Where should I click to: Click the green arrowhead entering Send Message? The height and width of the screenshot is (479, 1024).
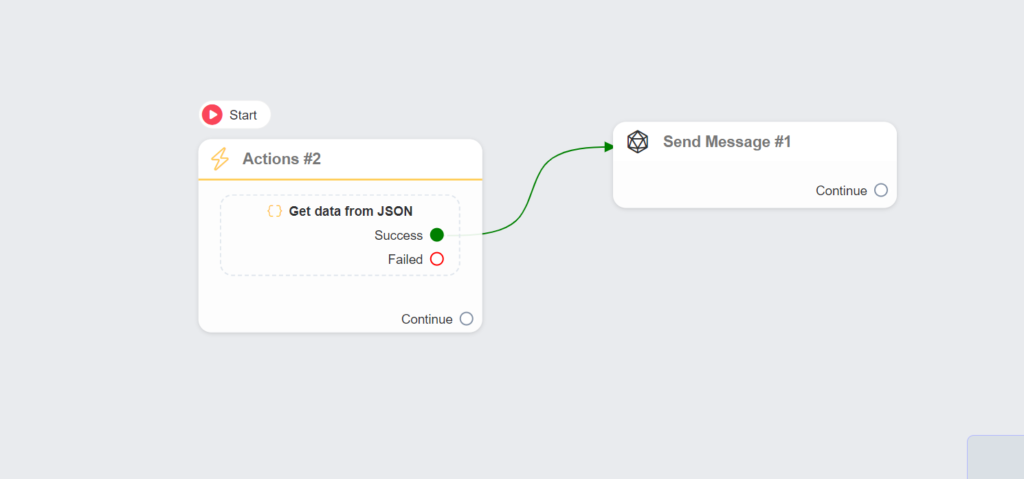click(x=607, y=147)
